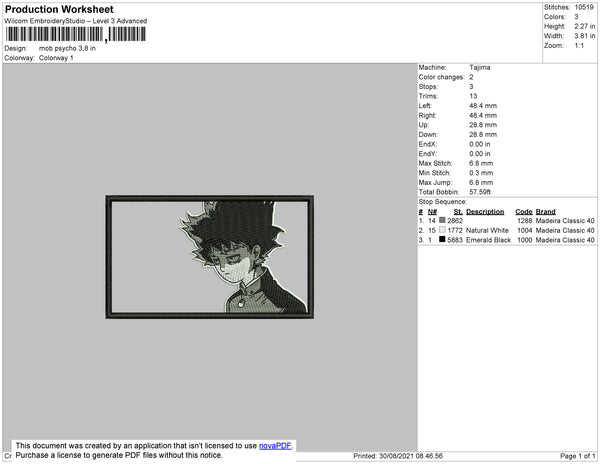Click the Purchase a license notice line
The height and width of the screenshot is (464, 600).
119,455
